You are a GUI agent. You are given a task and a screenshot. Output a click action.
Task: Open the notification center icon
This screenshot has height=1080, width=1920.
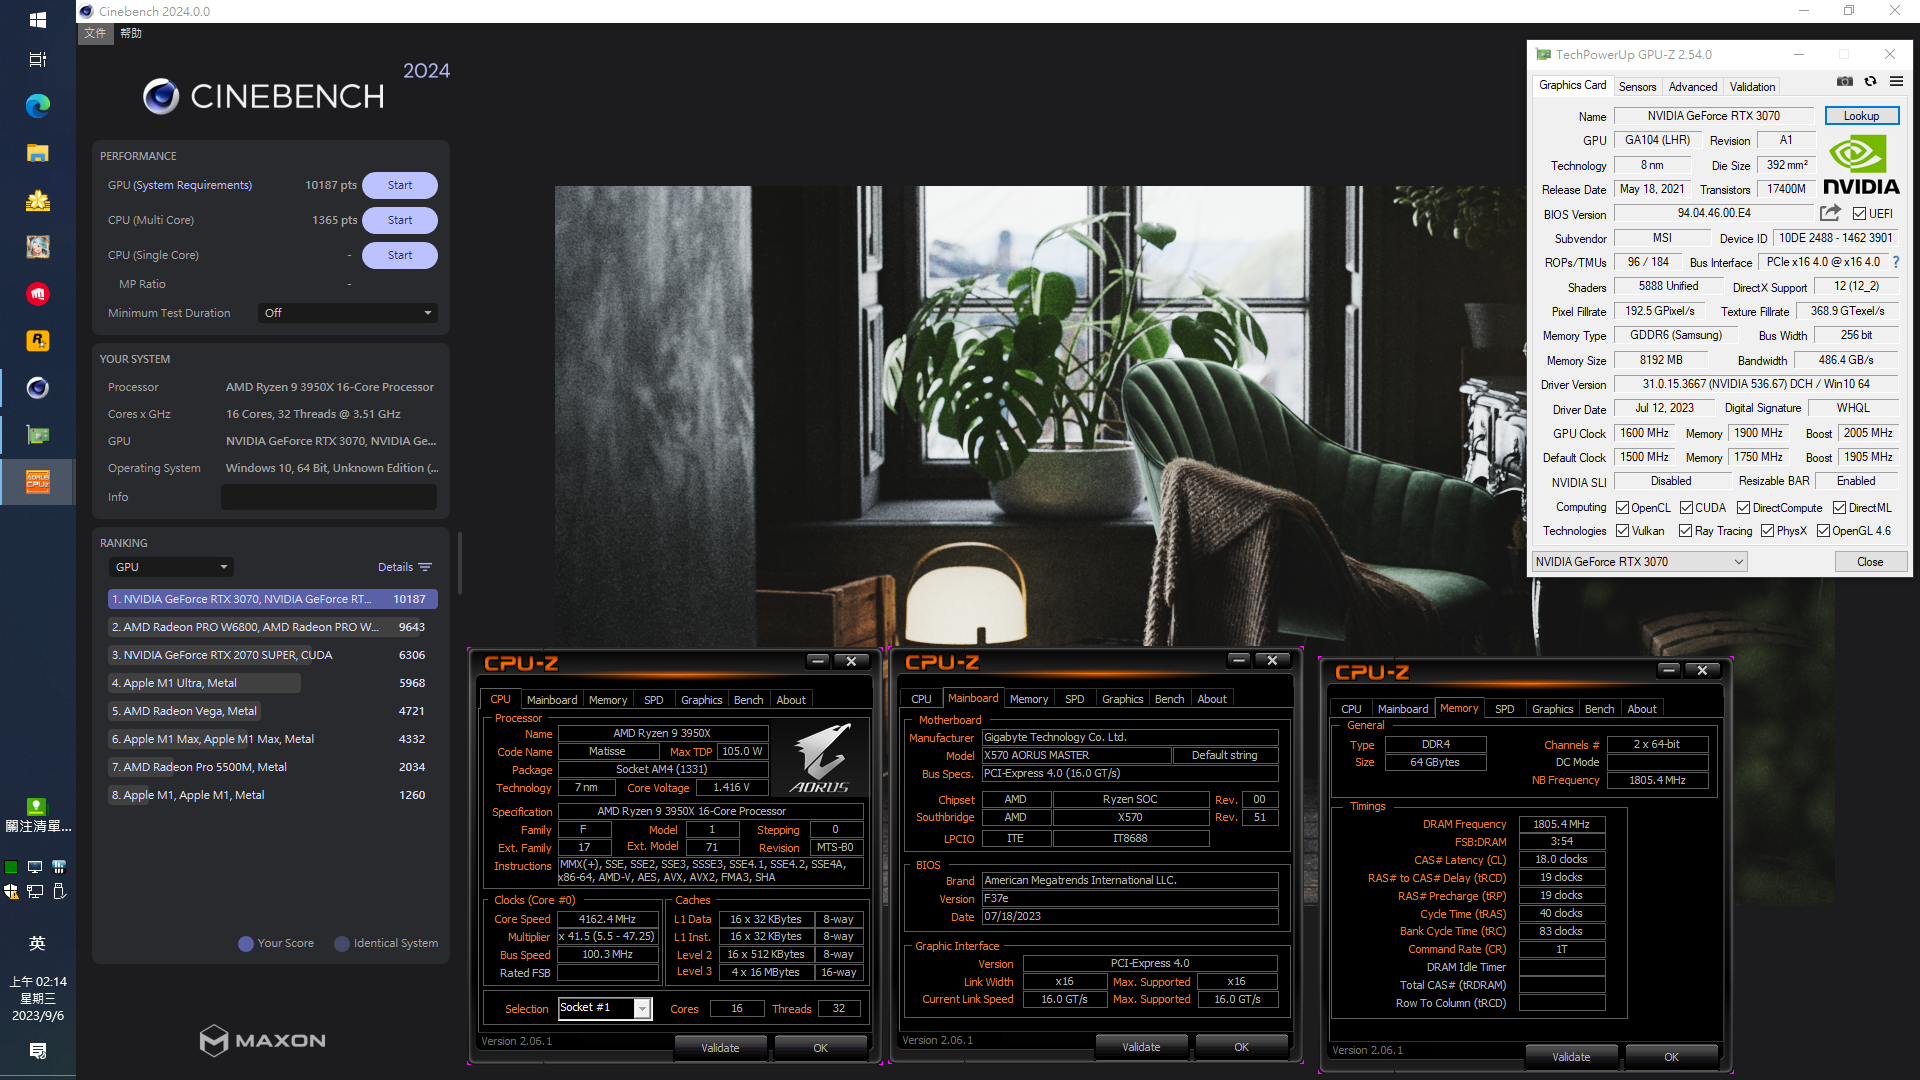pyautogui.click(x=37, y=1051)
